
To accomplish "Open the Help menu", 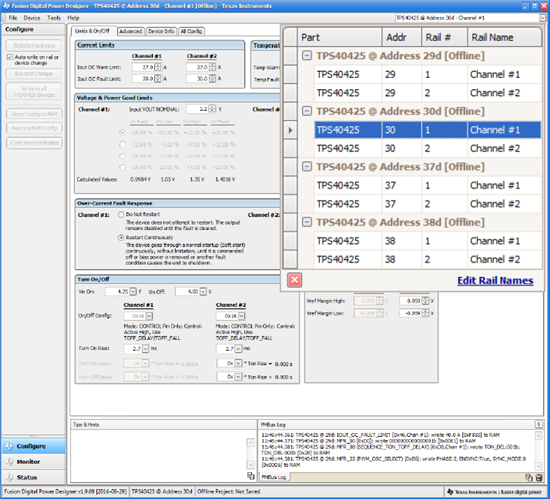I will [x=73, y=18].
